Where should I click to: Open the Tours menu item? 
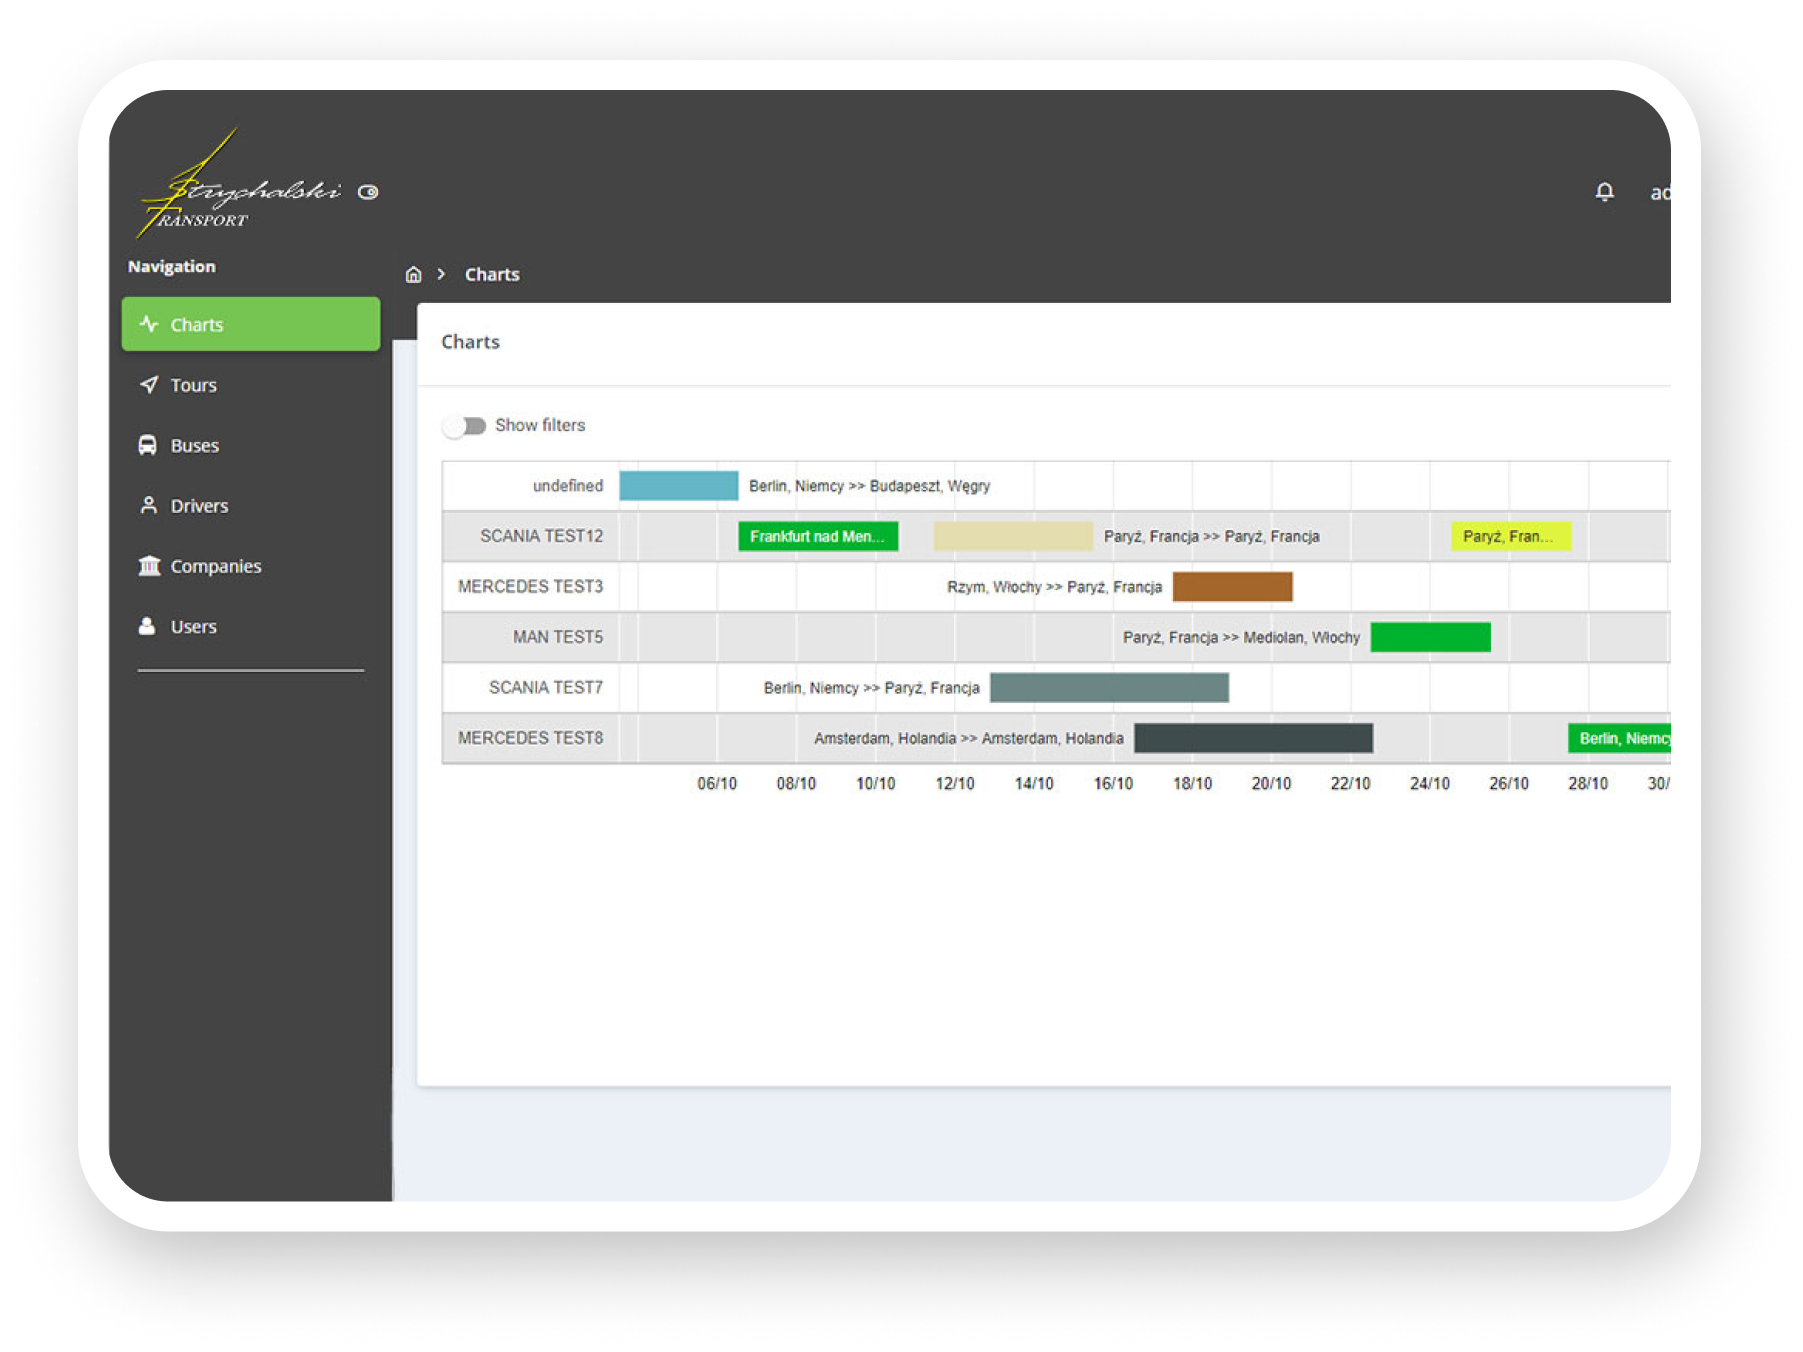pyautogui.click(x=193, y=385)
